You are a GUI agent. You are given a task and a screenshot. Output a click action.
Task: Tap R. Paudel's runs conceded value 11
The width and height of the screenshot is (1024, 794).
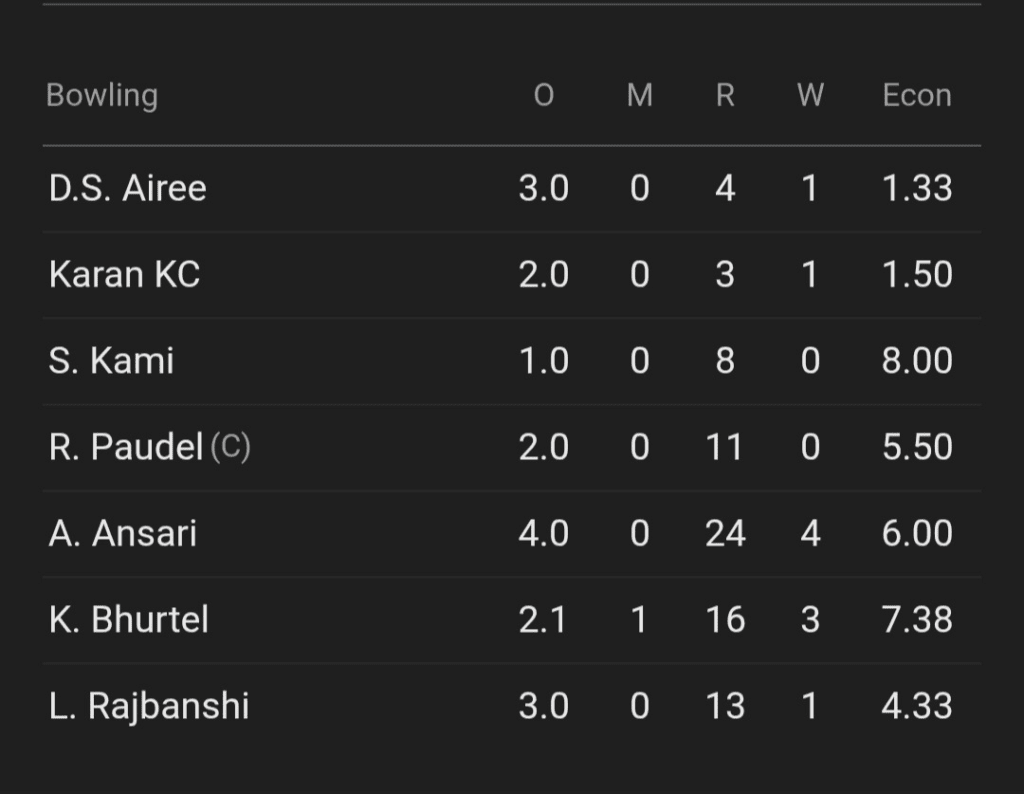[x=725, y=447]
